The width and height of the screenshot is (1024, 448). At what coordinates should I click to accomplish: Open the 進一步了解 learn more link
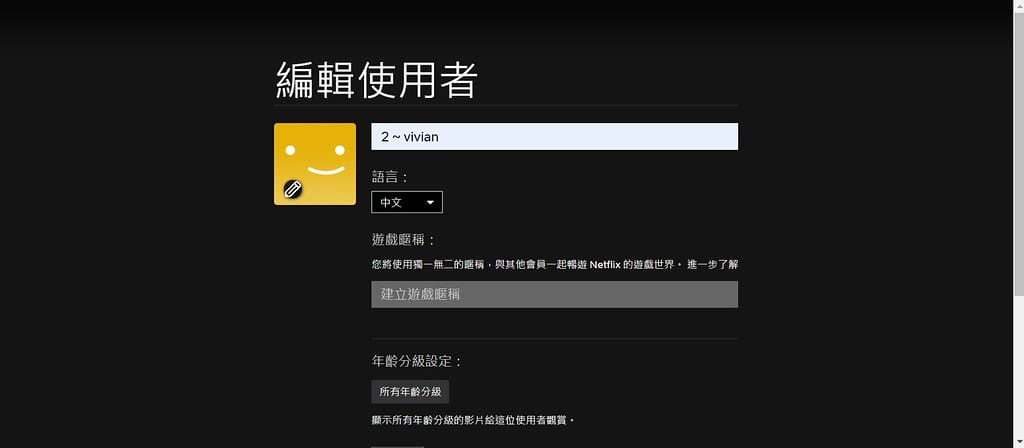pyautogui.click(x=712, y=265)
